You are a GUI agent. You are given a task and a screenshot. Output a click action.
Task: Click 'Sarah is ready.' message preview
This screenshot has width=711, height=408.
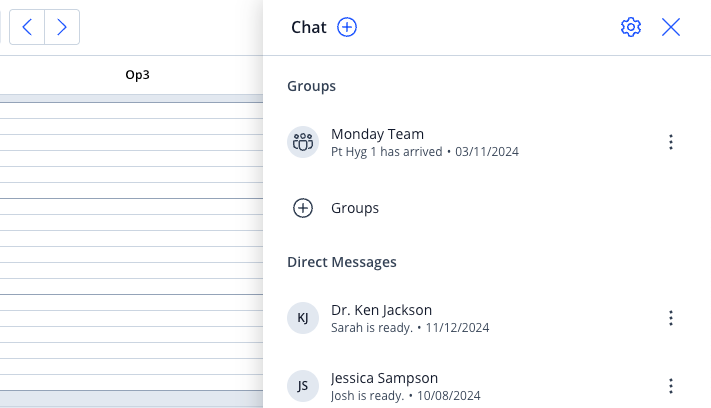[x=372, y=327]
